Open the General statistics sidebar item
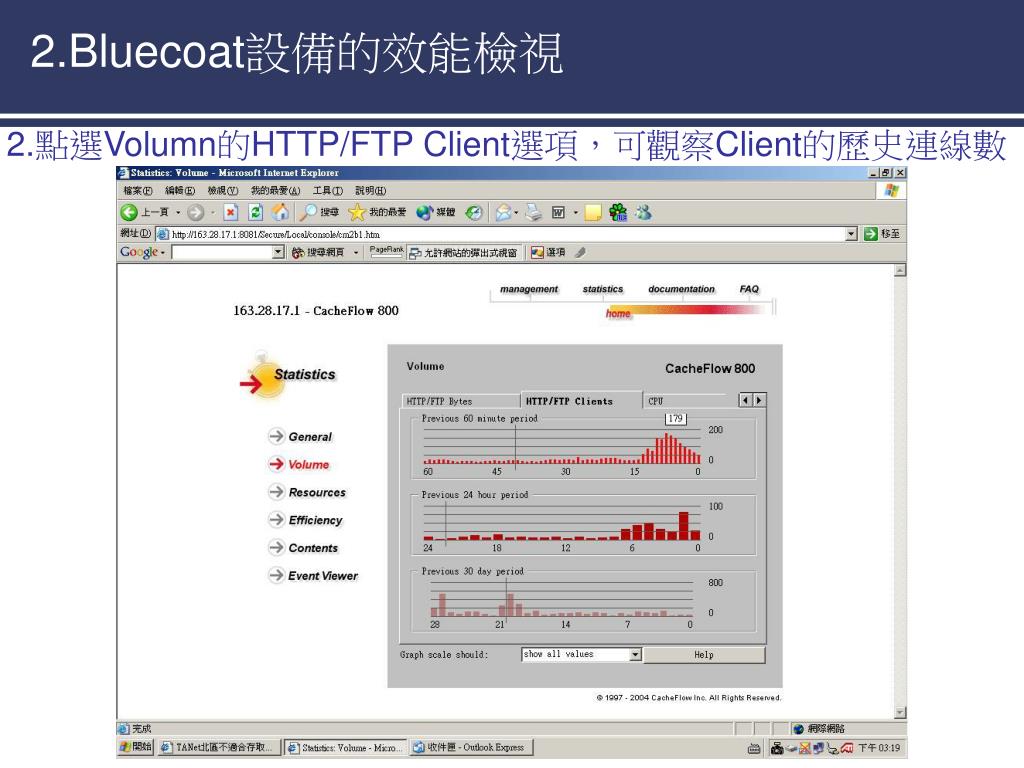Screen dimensions: 1024x768 (x=300, y=436)
